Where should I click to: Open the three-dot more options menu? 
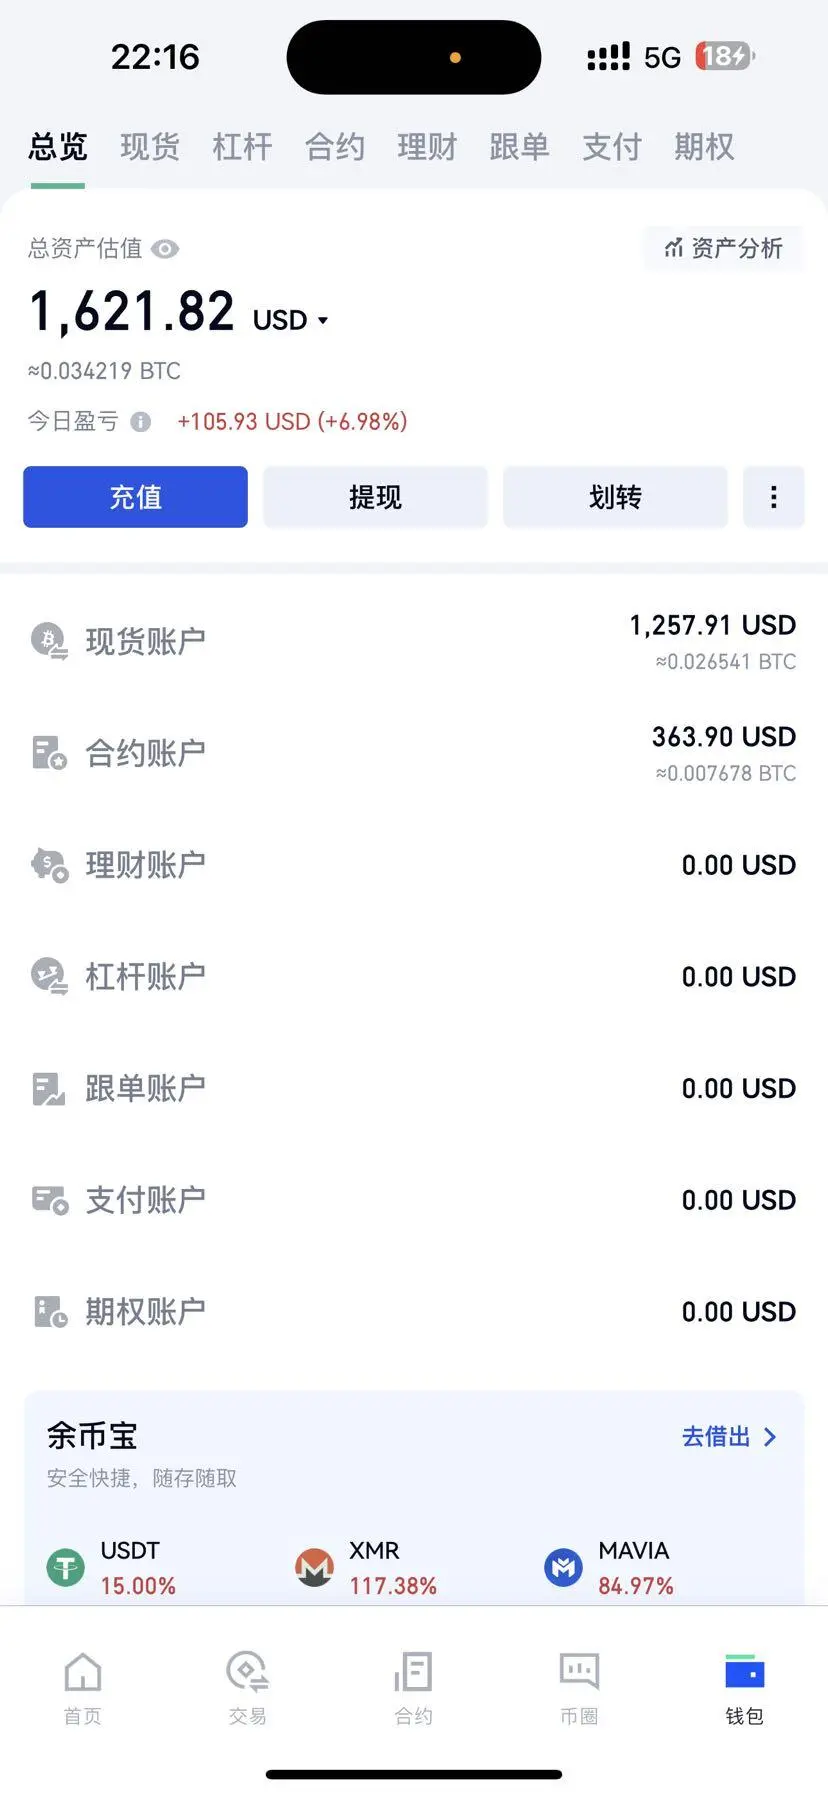coord(773,497)
